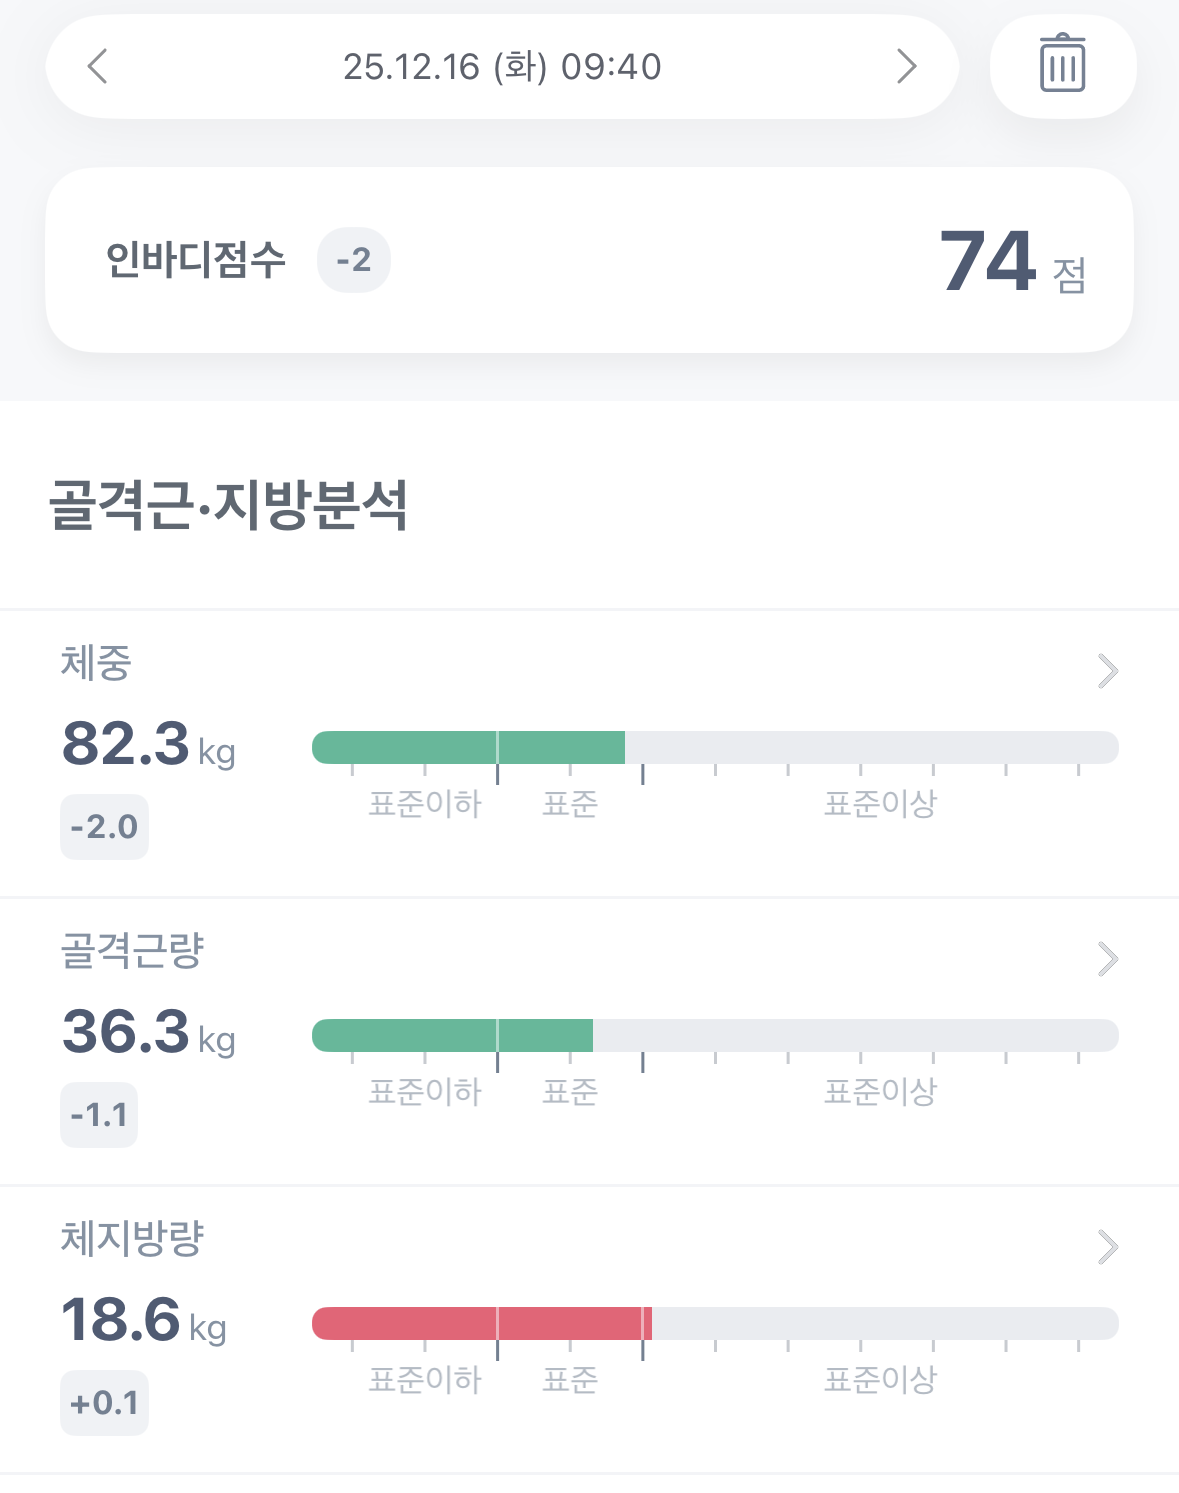
Task: Select the 18.6 kg body fat value
Action: 144,1320
